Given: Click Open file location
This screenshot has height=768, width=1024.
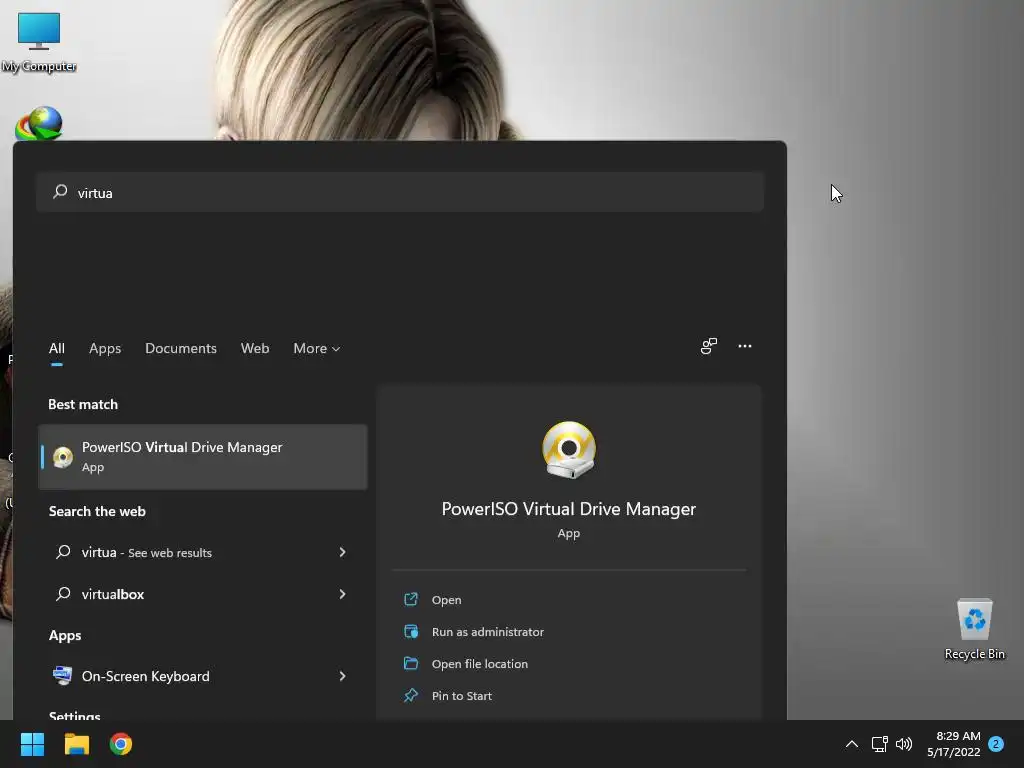Looking at the screenshot, I should (480, 664).
